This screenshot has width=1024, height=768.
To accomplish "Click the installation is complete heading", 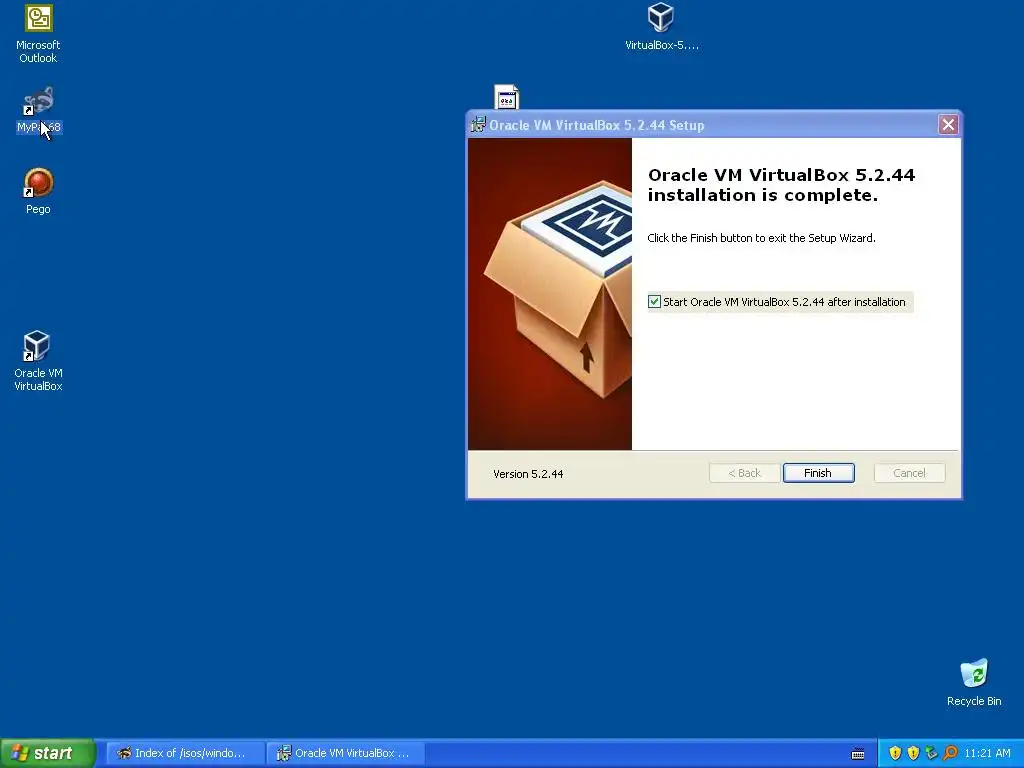I will point(781,185).
